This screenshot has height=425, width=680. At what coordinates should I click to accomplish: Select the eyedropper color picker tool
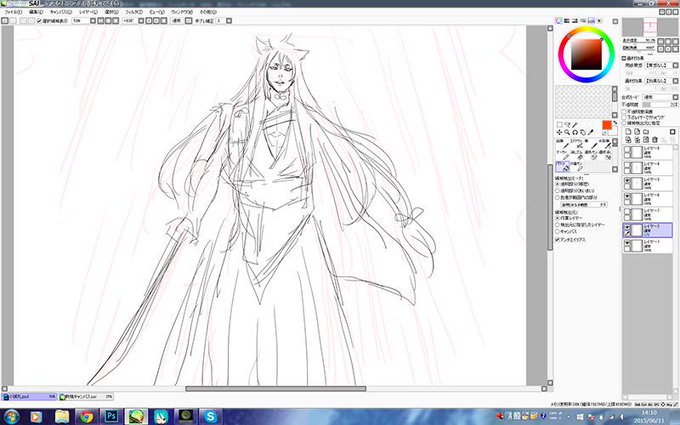tap(590, 132)
